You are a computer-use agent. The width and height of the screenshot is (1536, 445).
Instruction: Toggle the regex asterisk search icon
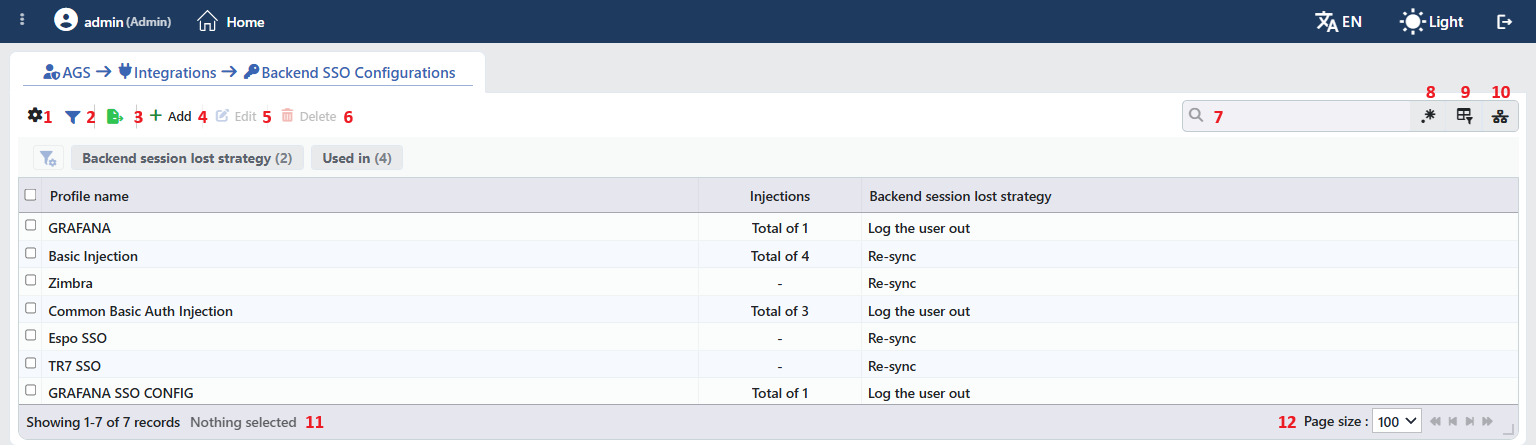(x=1428, y=116)
